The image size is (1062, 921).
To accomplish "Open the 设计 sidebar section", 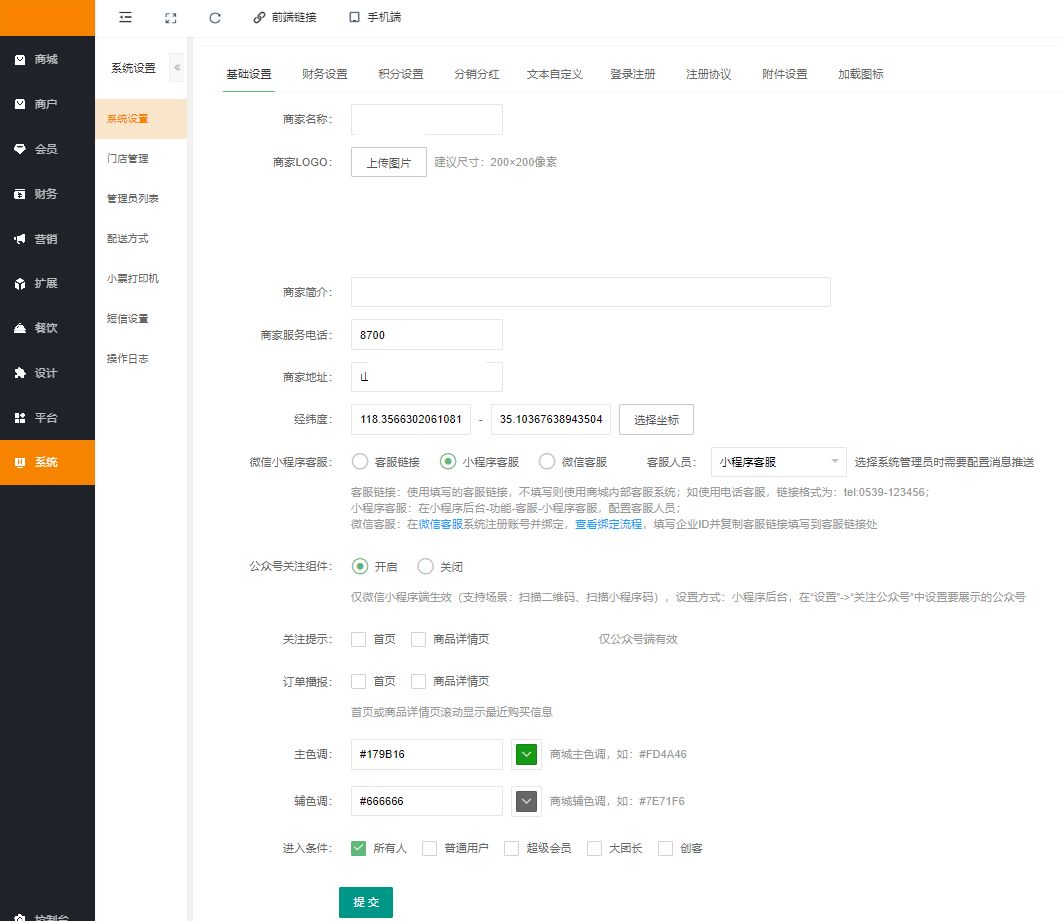I will tap(46, 373).
